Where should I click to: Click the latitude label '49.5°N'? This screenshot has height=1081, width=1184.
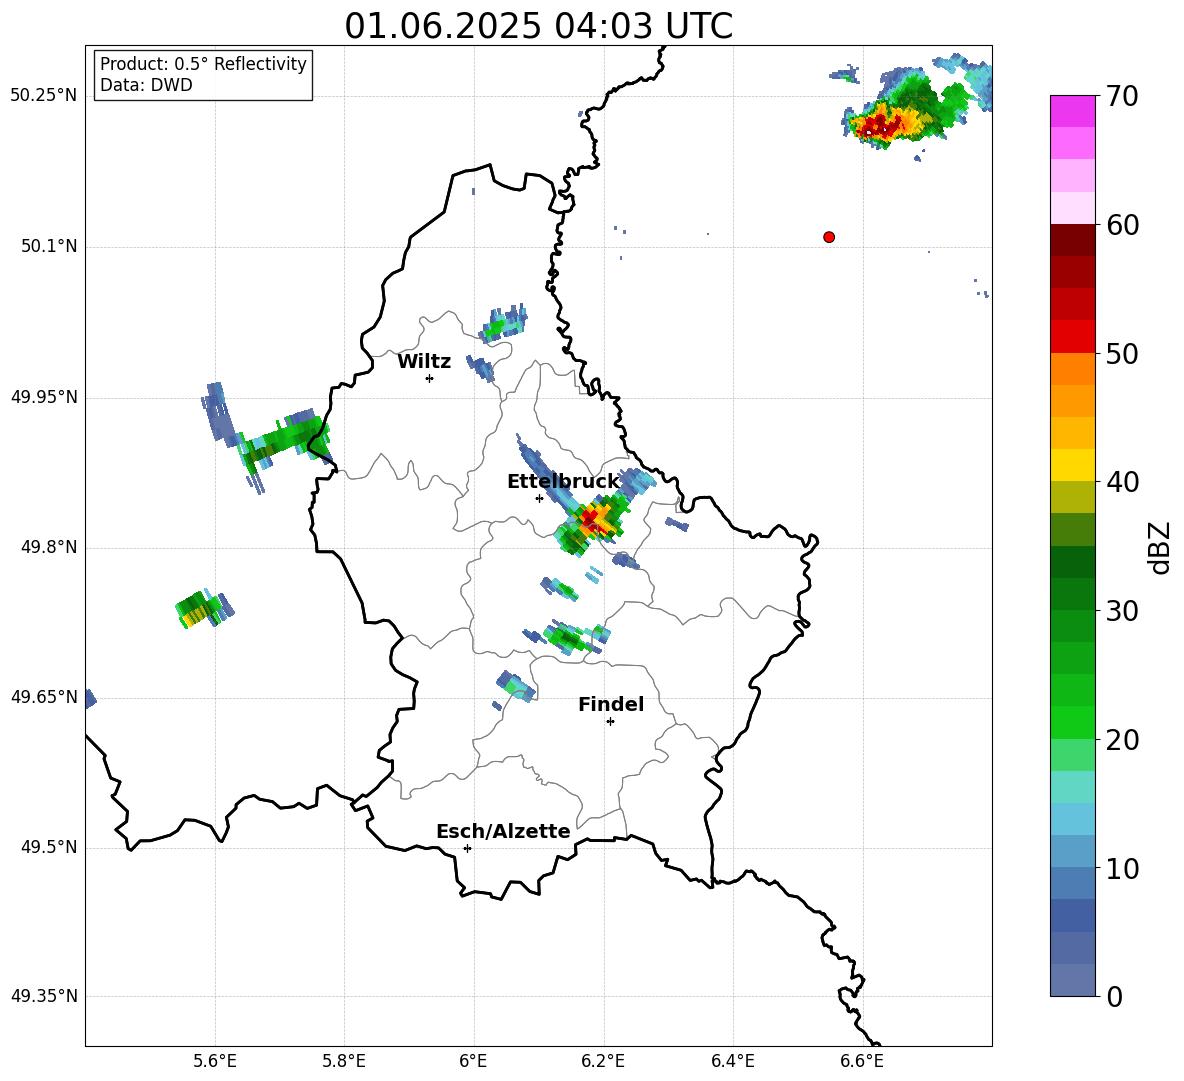pyautogui.click(x=49, y=847)
